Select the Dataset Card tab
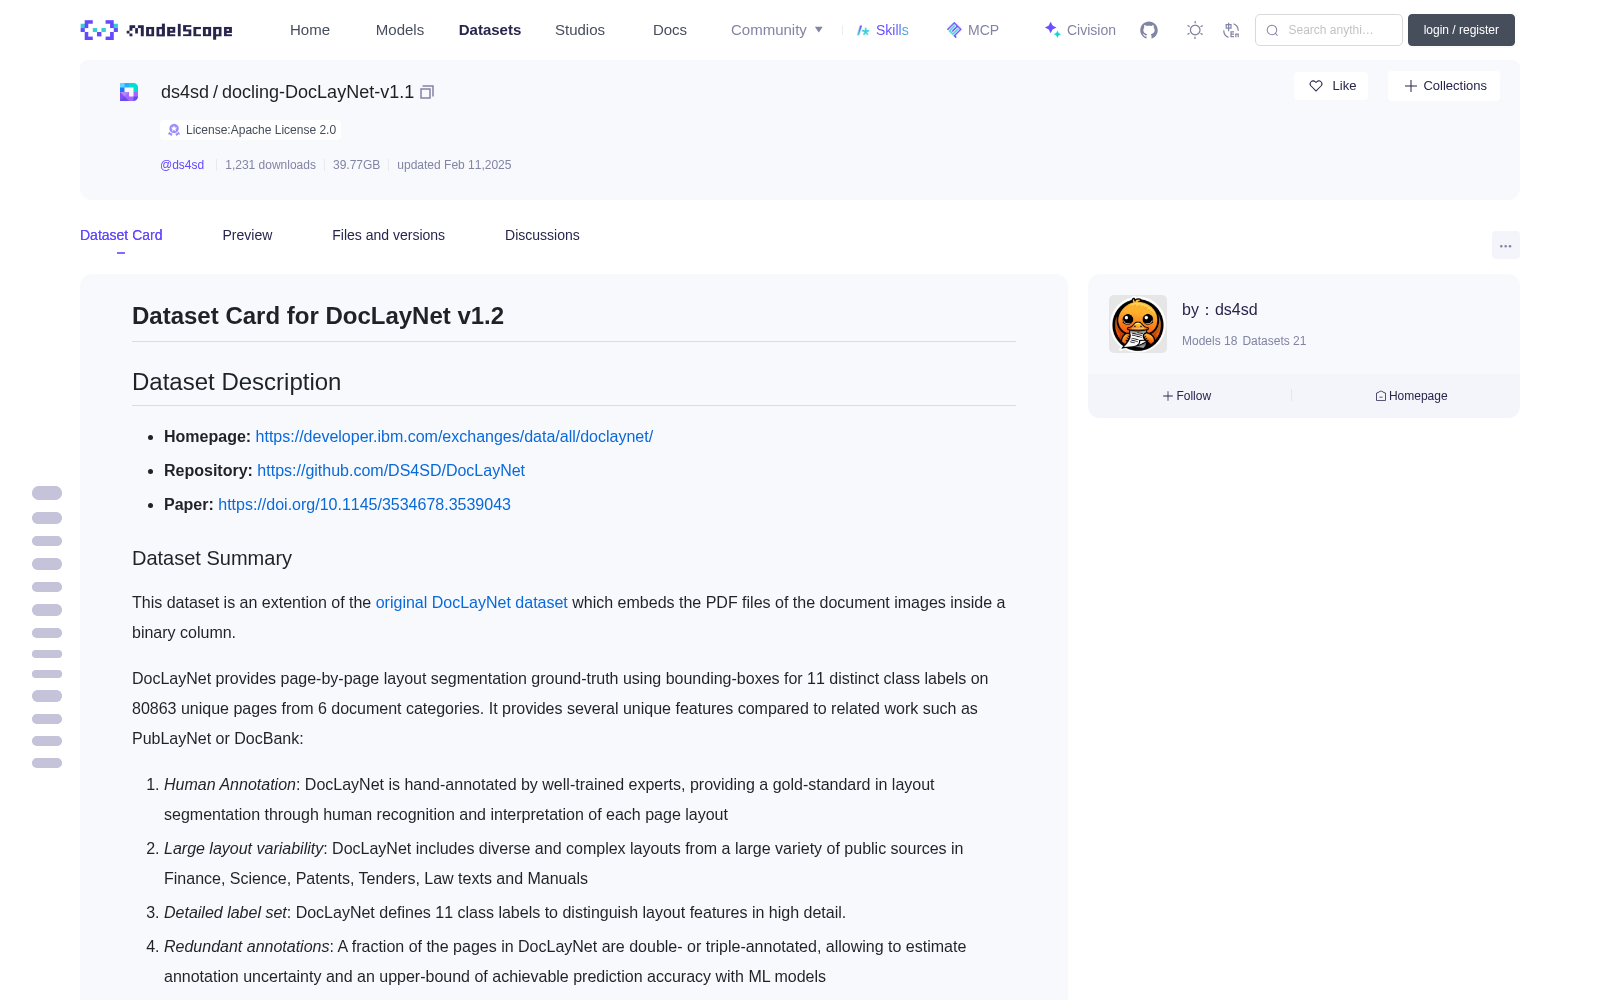 tap(121, 235)
